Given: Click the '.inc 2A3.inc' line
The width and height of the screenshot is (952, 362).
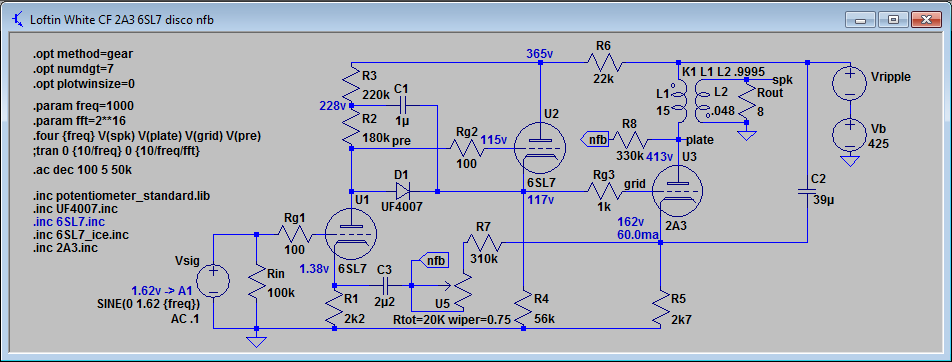Looking at the screenshot, I should click(x=66, y=248).
